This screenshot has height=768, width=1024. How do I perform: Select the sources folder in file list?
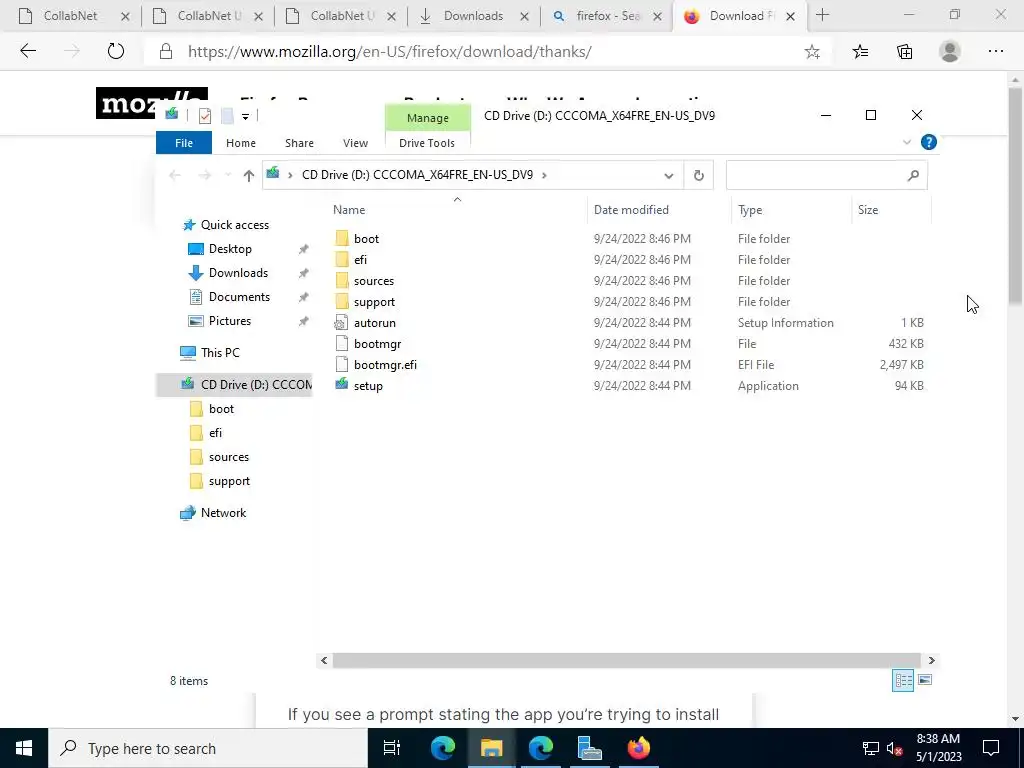click(x=374, y=281)
